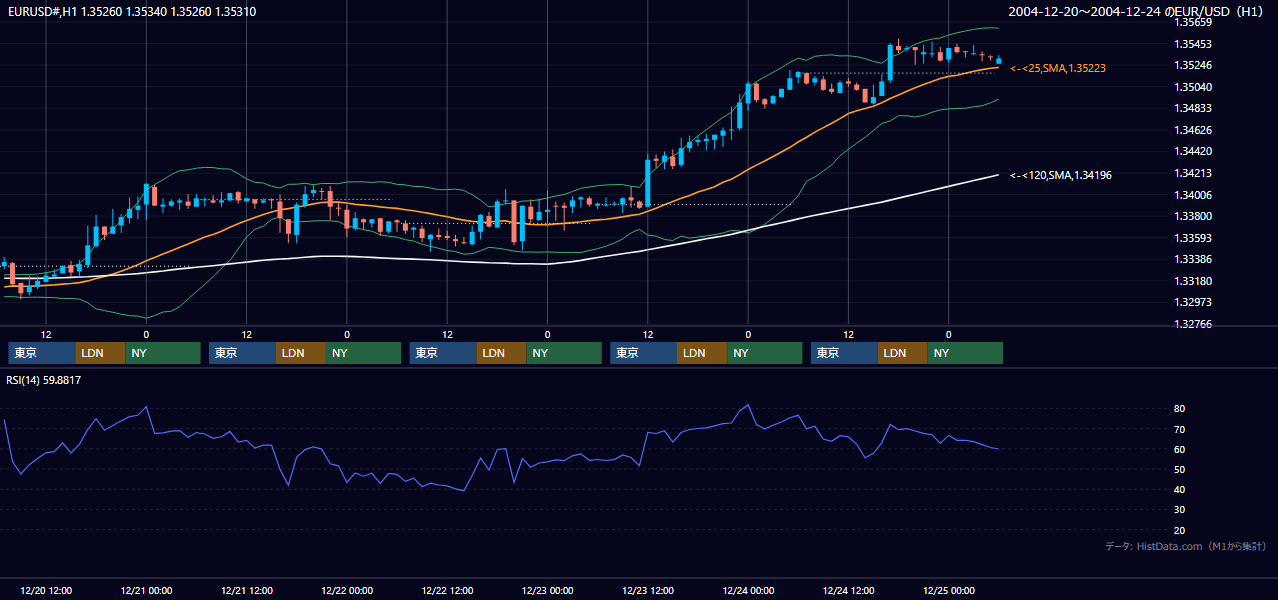The width and height of the screenshot is (1278, 600).
Task: Click price axis label 1.35659
Action: tap(1193, 22)
